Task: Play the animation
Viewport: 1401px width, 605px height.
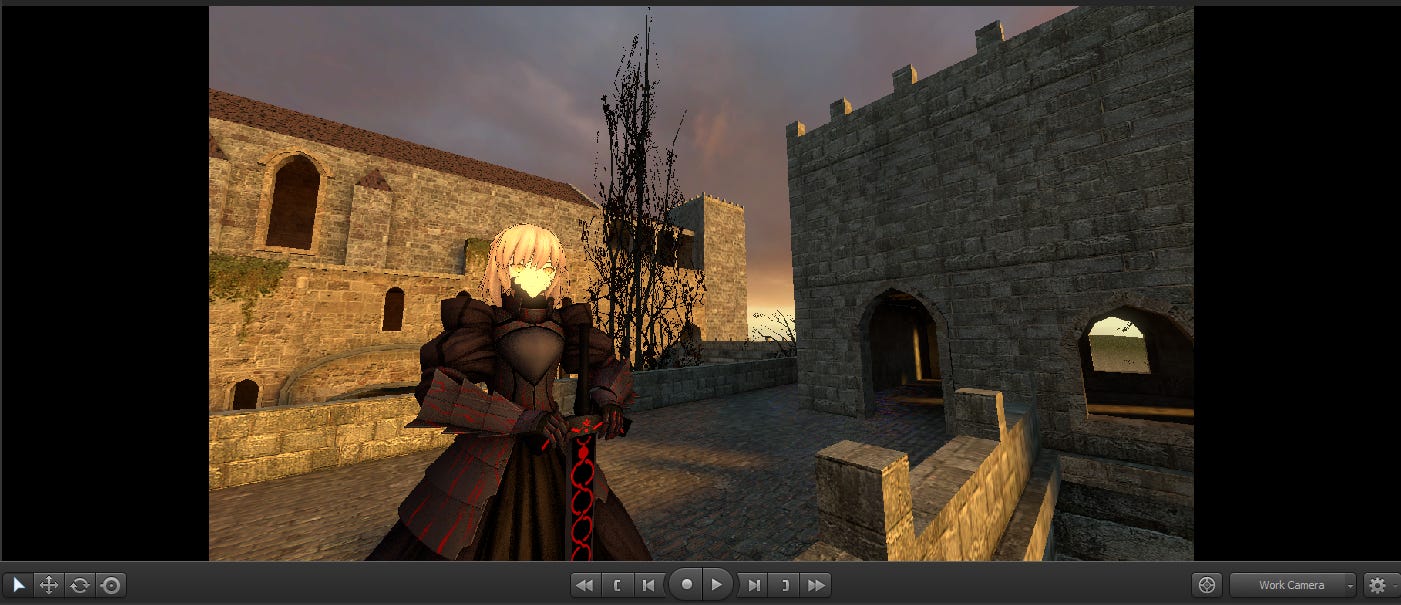Action: click(x=717, y=585)
